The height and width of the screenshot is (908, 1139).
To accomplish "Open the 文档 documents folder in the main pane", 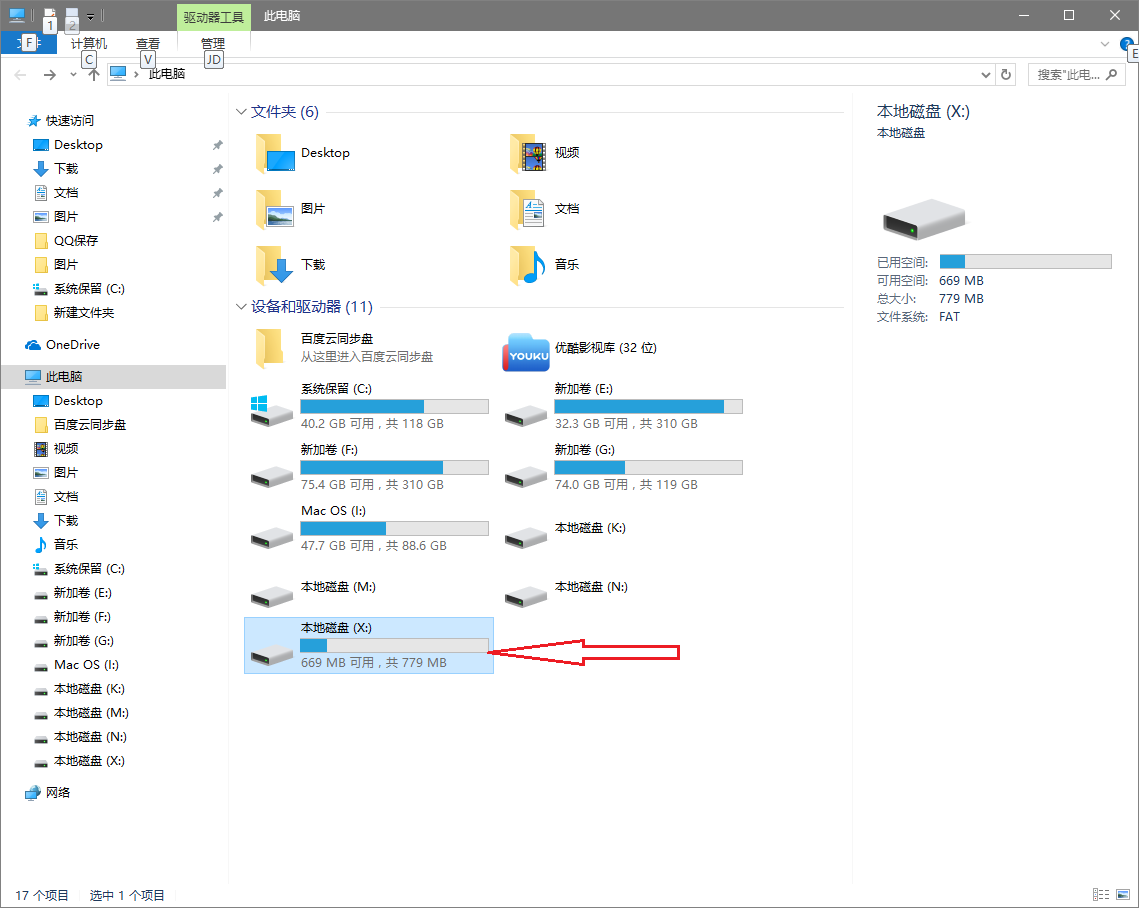I will [545, 209].
